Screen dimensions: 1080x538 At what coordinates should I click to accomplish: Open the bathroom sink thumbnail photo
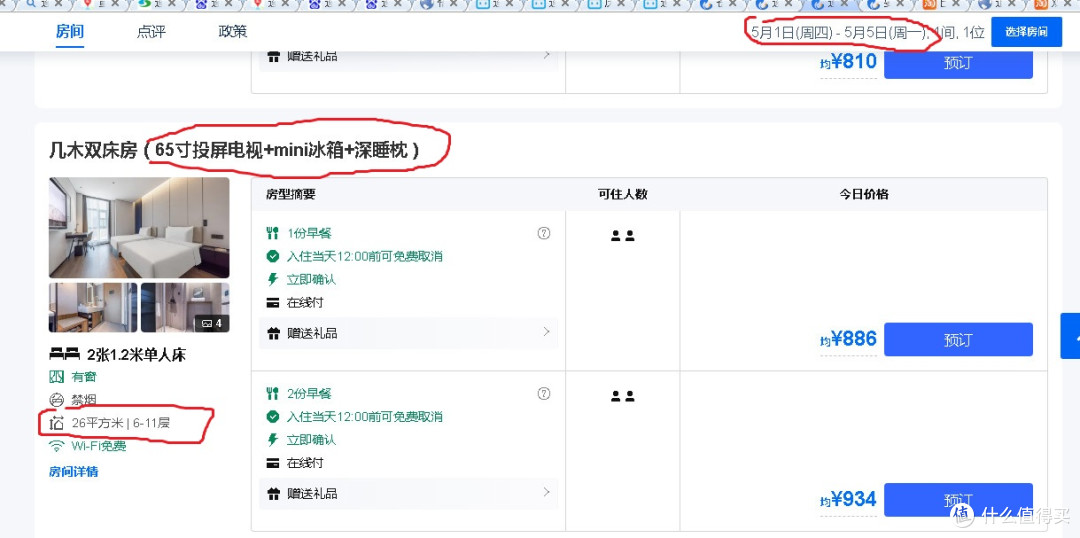93,307
